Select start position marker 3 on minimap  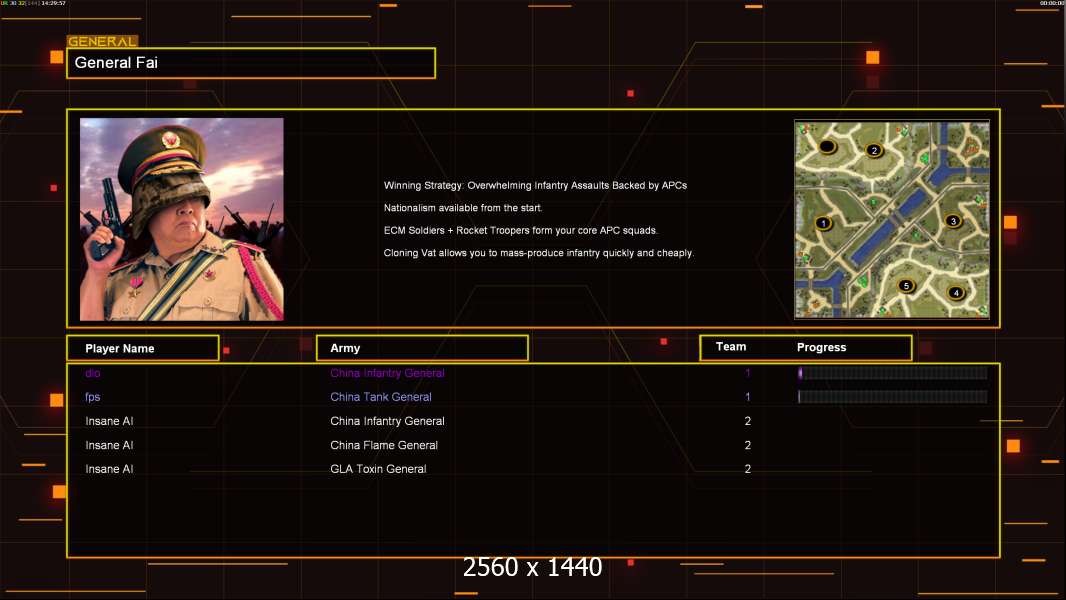pyautogui.click(x=953, y=221)
